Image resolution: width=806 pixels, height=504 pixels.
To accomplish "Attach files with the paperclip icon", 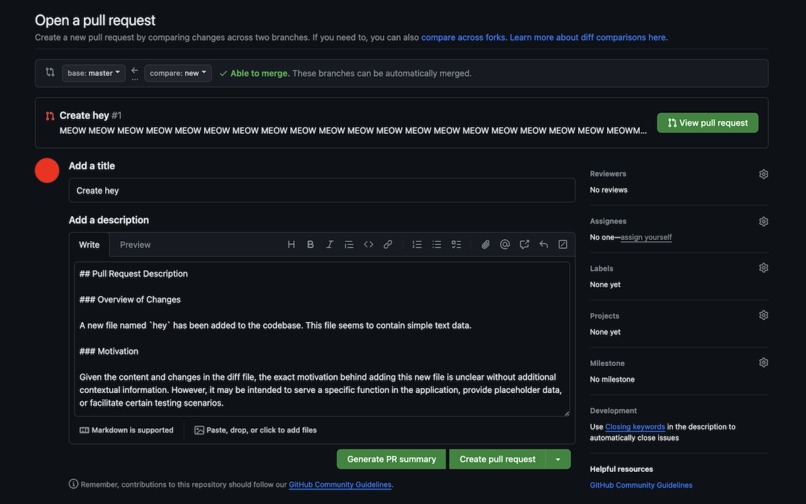I will (x=485, y=244).
